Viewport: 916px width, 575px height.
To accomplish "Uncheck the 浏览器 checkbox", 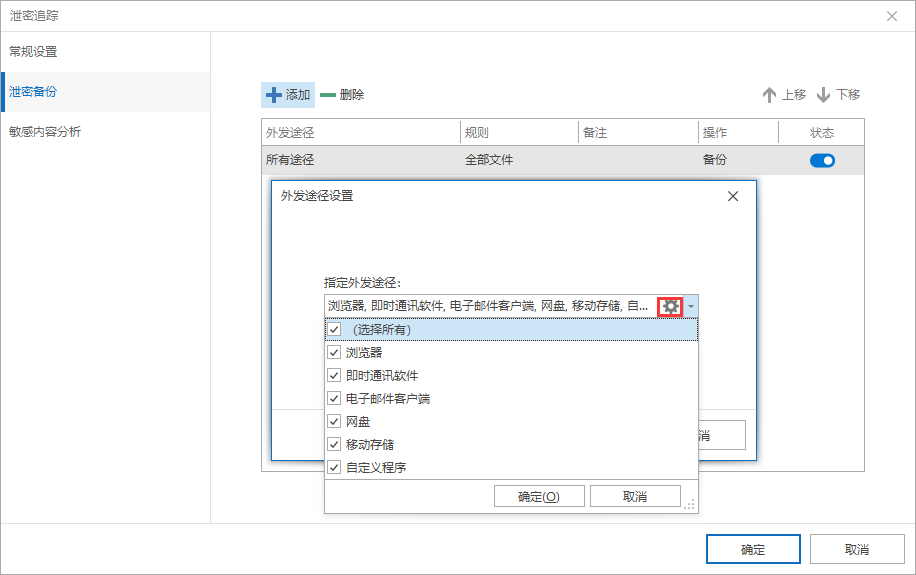I will tap(334, 352).
